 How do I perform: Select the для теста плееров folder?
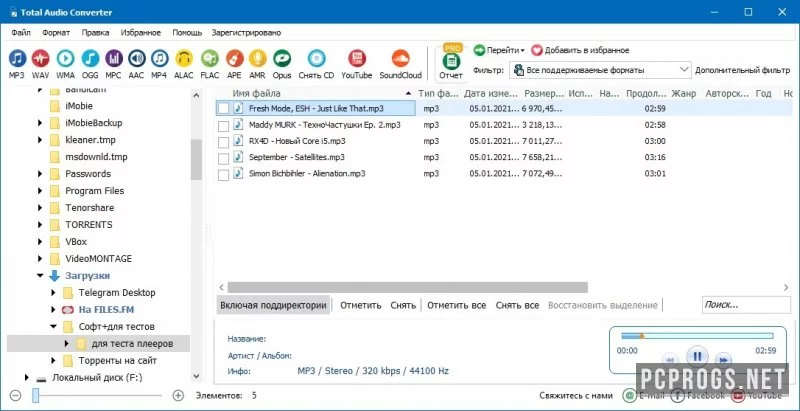pos(133,344)
